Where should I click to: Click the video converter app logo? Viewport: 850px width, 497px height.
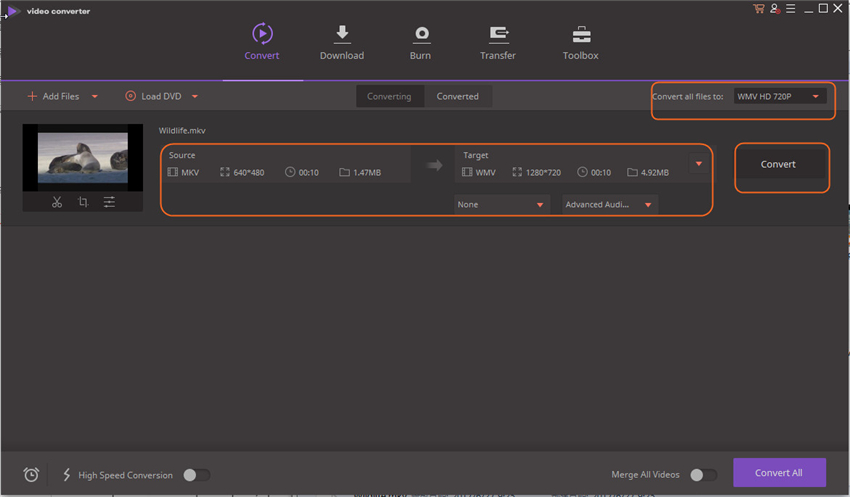pos(12,11)
